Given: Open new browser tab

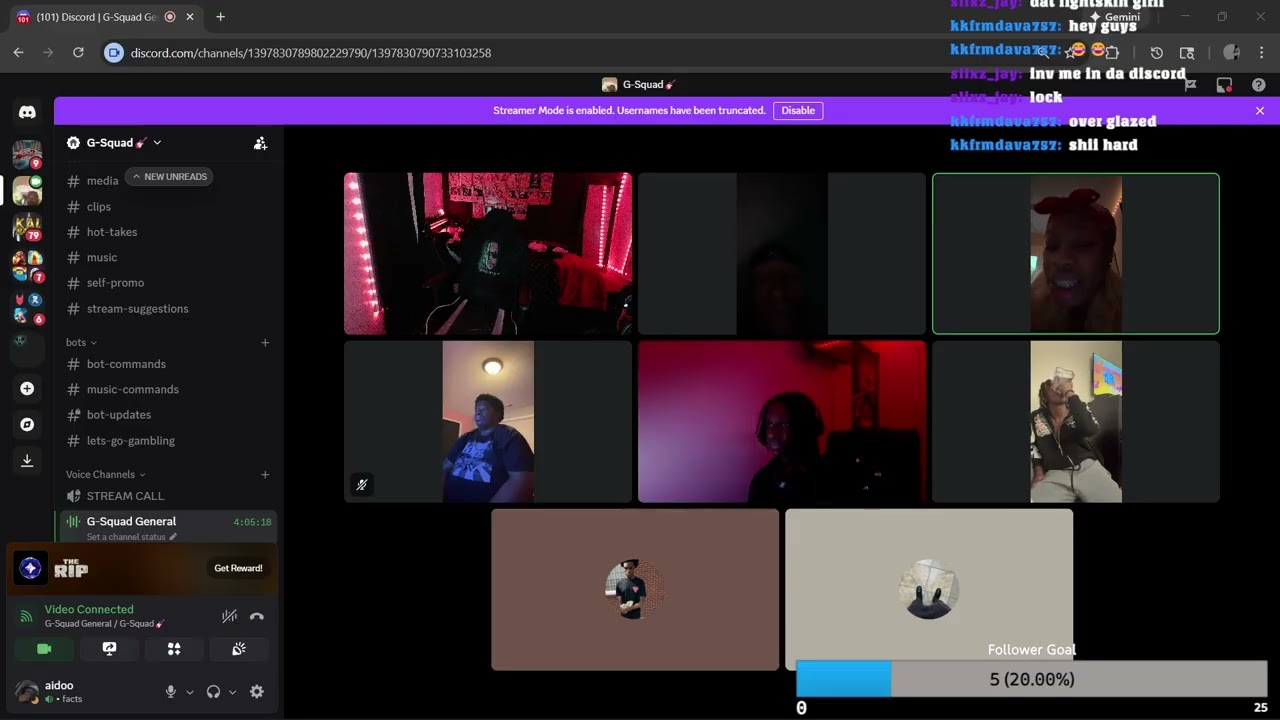Looking at the screenshot, I should [x=220, y=17].
